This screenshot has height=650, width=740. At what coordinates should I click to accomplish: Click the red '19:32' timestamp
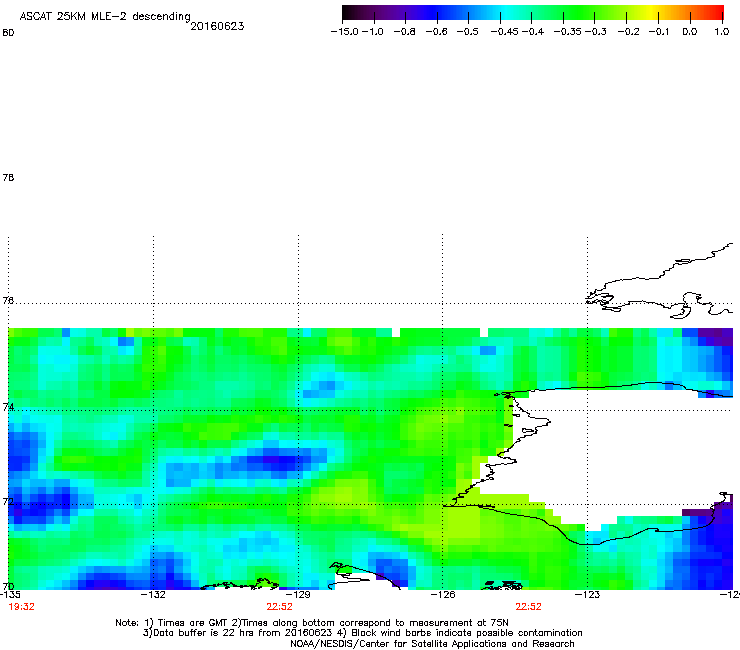coord(21,607)
